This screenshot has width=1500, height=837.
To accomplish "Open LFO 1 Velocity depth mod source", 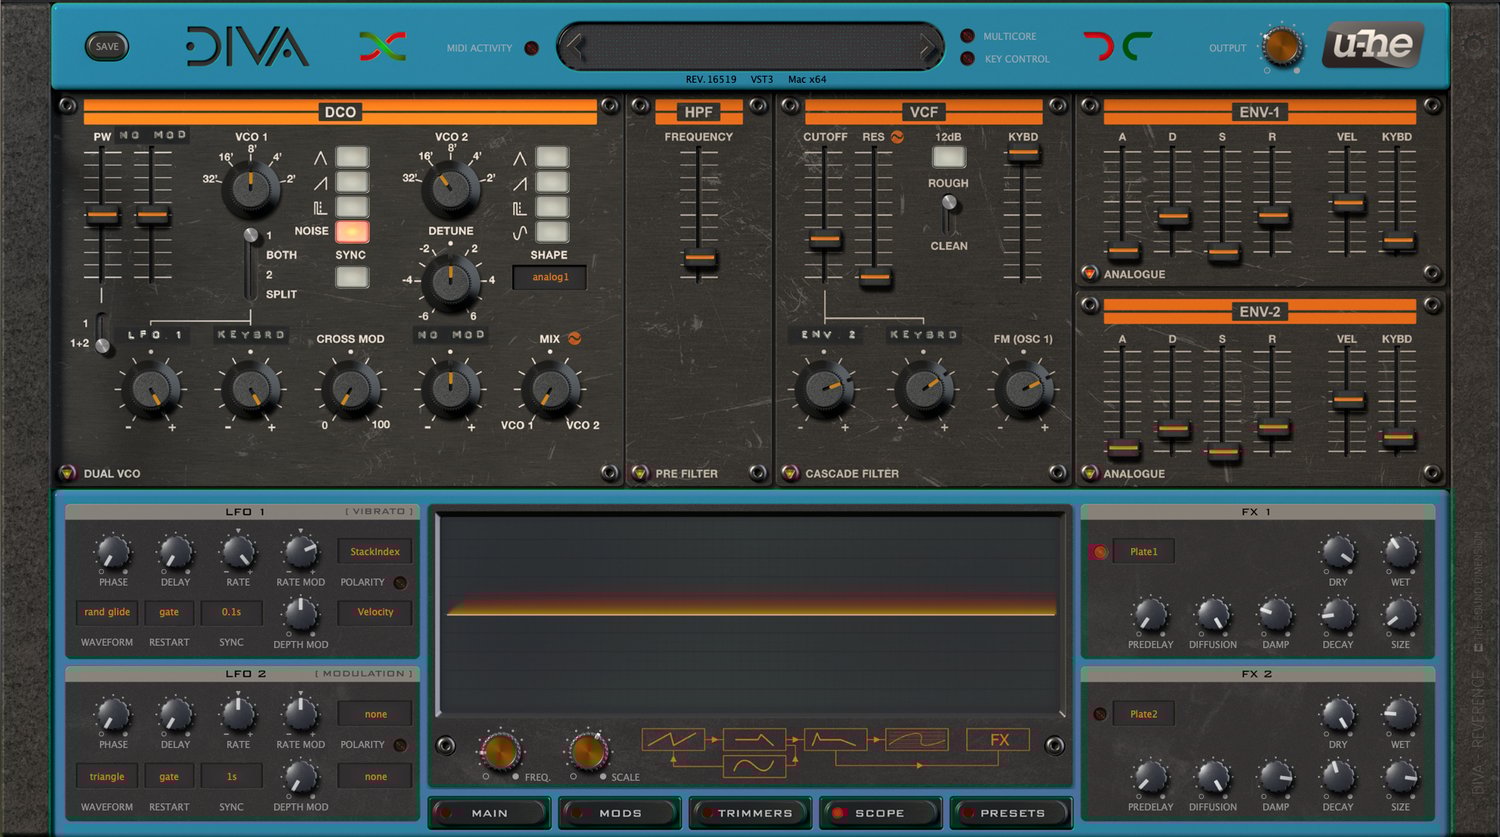I will [x=375, y=612].
